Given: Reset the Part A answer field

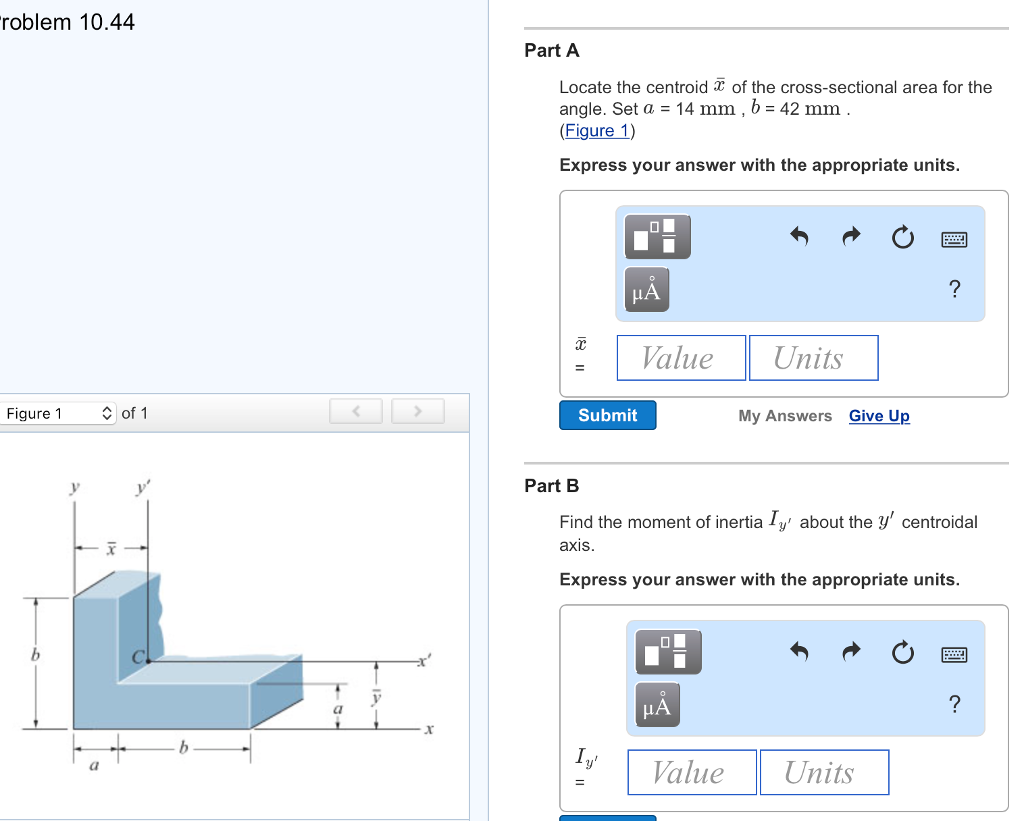Looking at the screenshot, I should tap(902, 238).
